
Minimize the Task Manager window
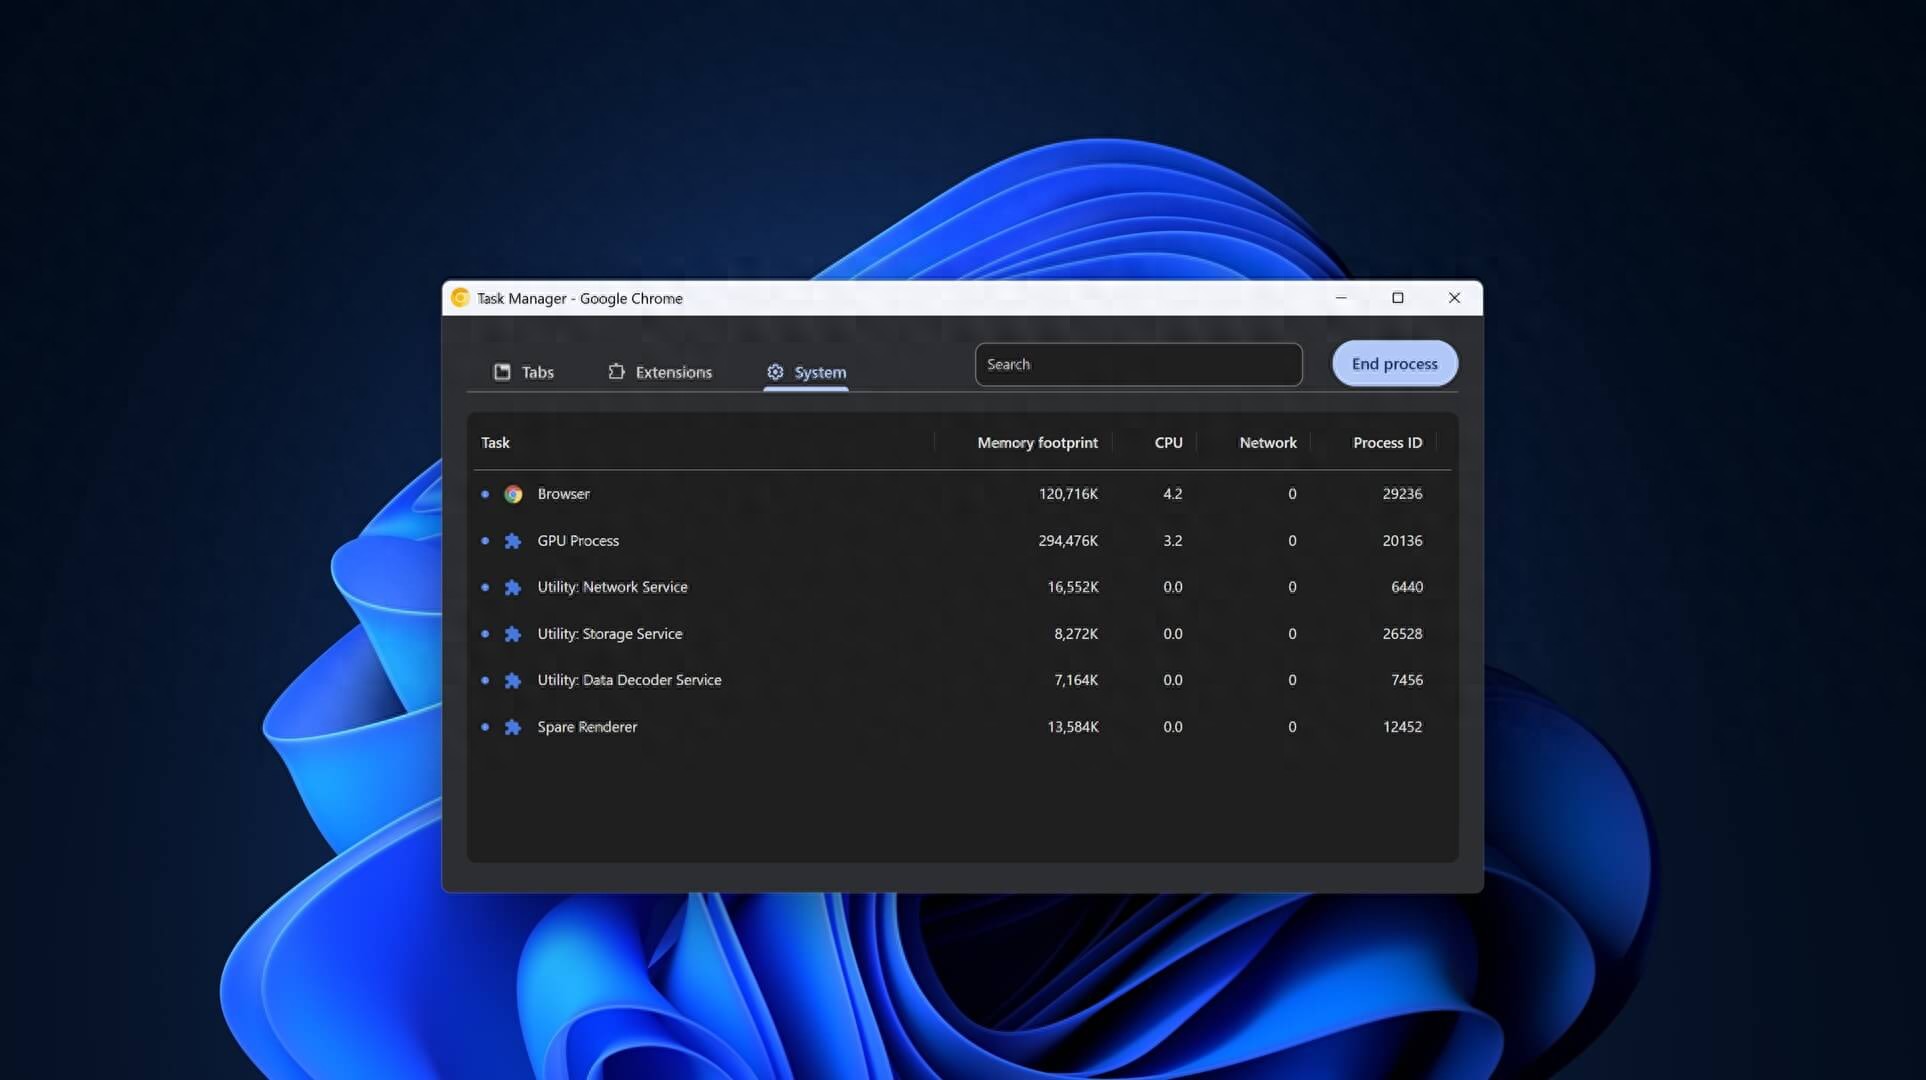(1341, 298)
